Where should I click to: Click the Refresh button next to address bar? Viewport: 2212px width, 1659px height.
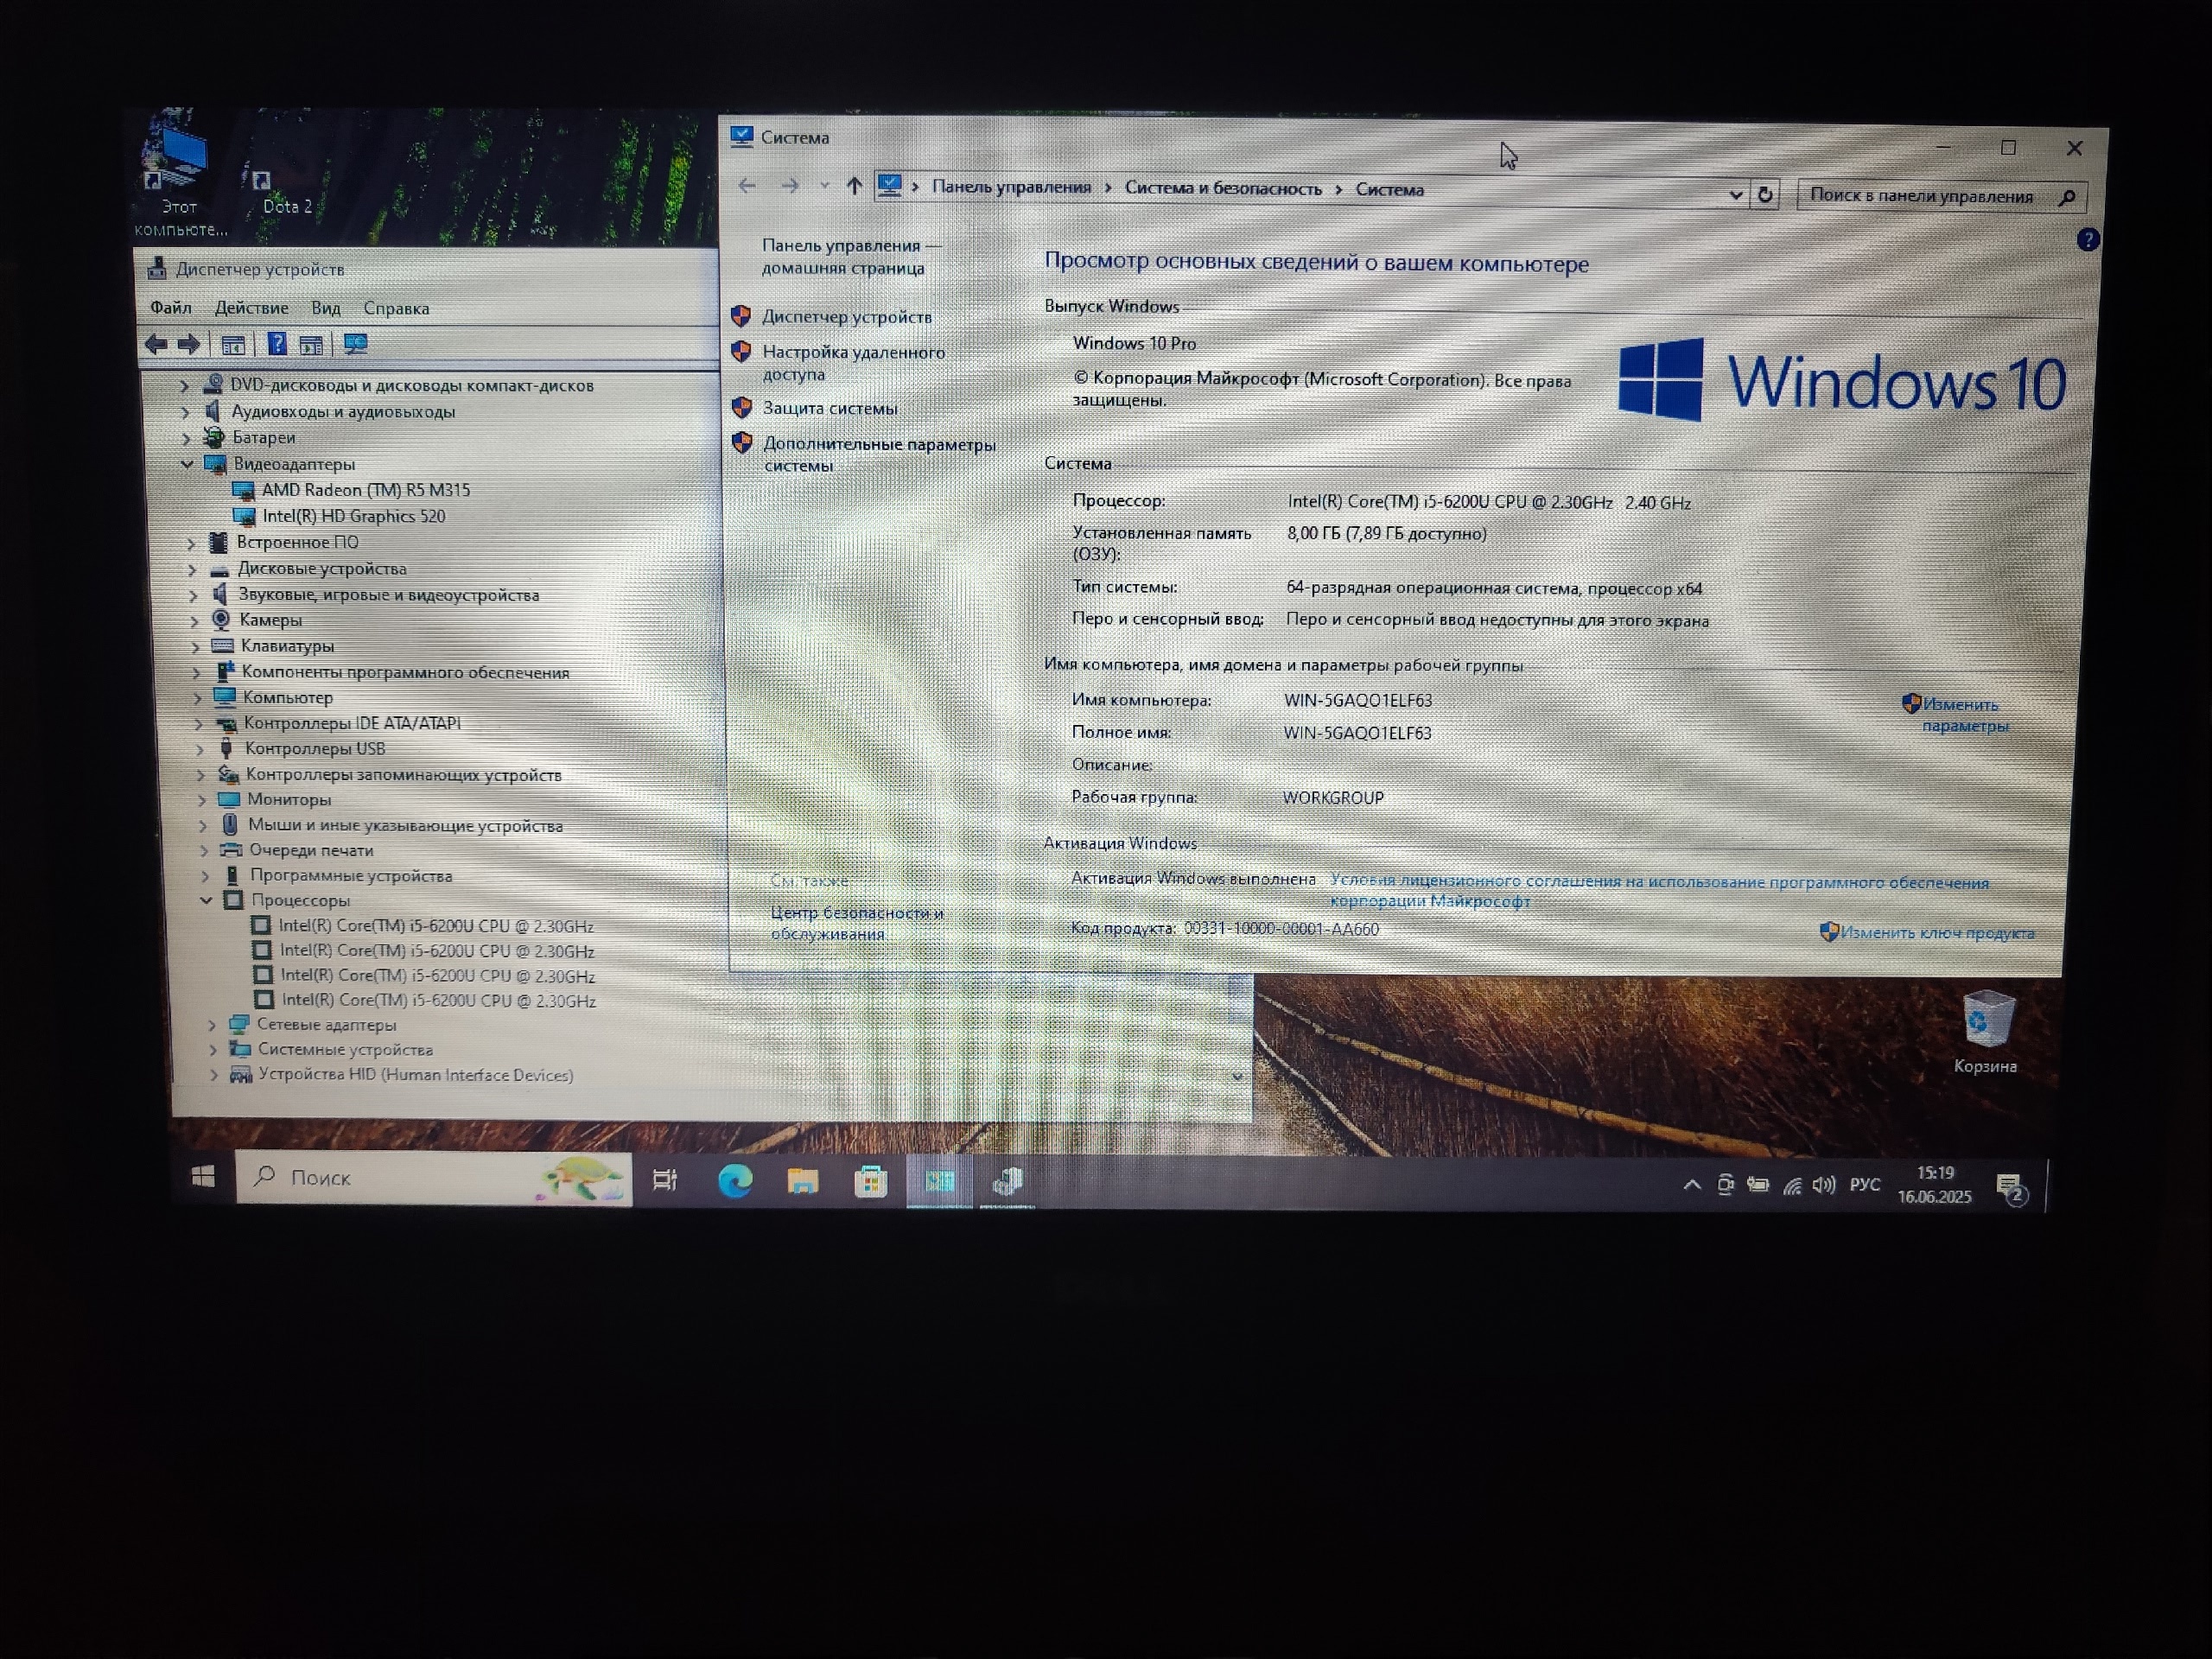(x=1765, y=195)
